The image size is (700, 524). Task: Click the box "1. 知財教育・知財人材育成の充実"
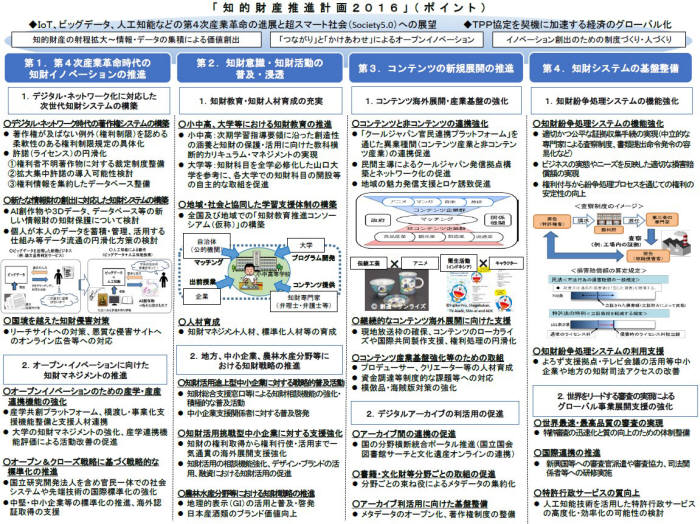coord(261,100)
